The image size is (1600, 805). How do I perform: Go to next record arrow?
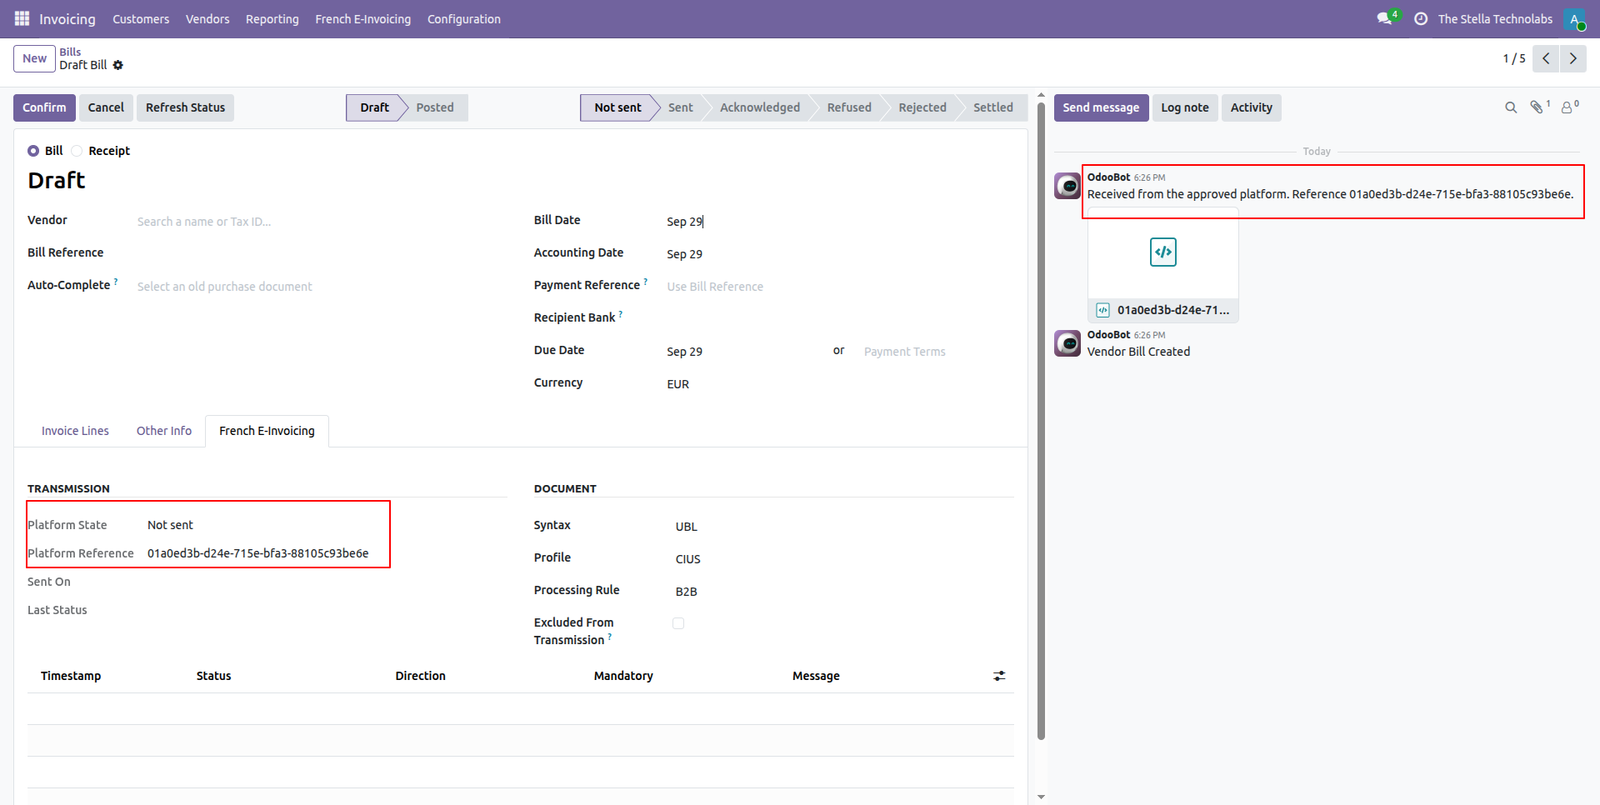1573,59
